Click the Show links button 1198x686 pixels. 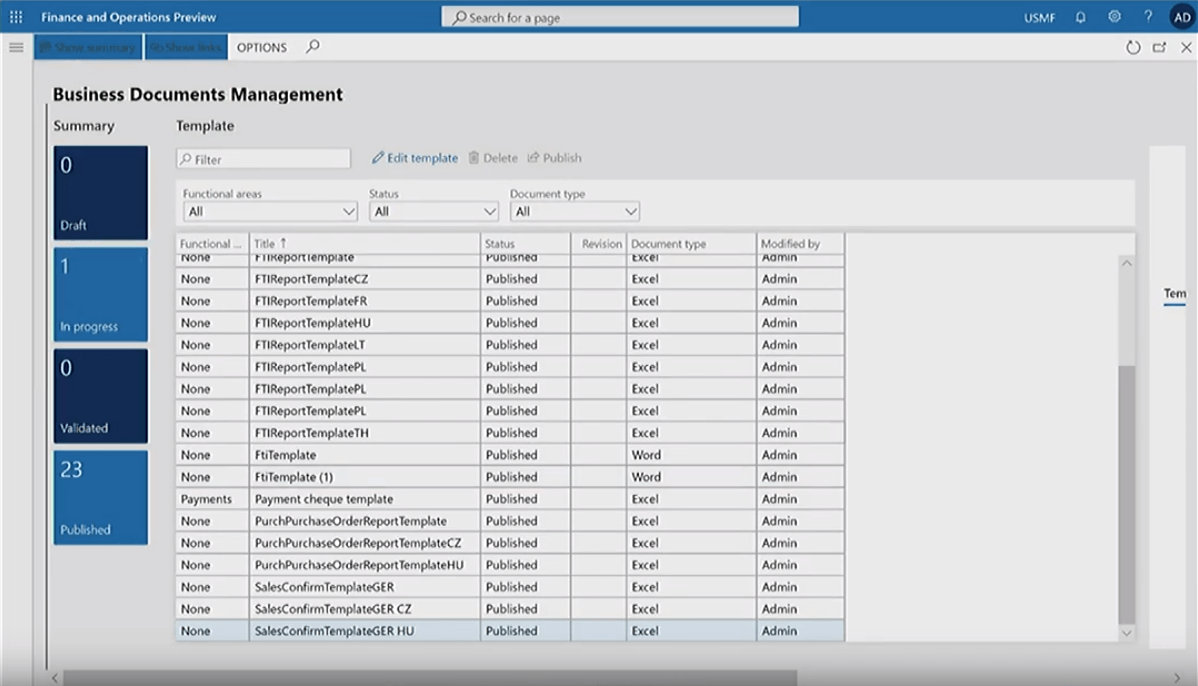pos(186,46)
